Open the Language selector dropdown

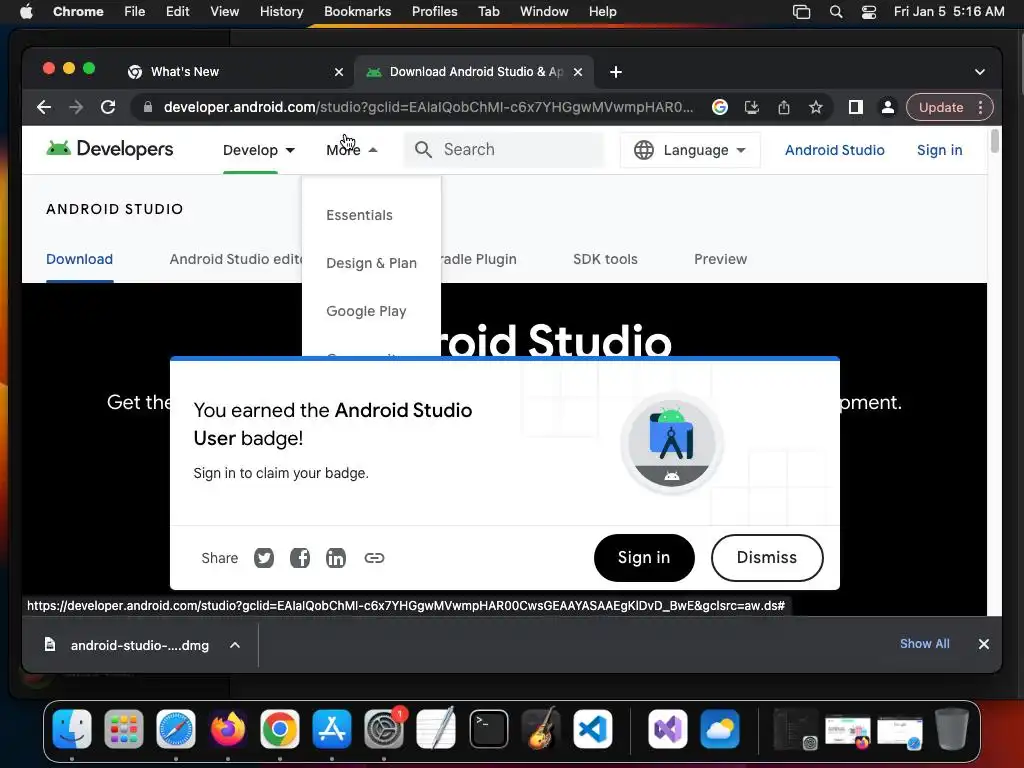point(690,150)
